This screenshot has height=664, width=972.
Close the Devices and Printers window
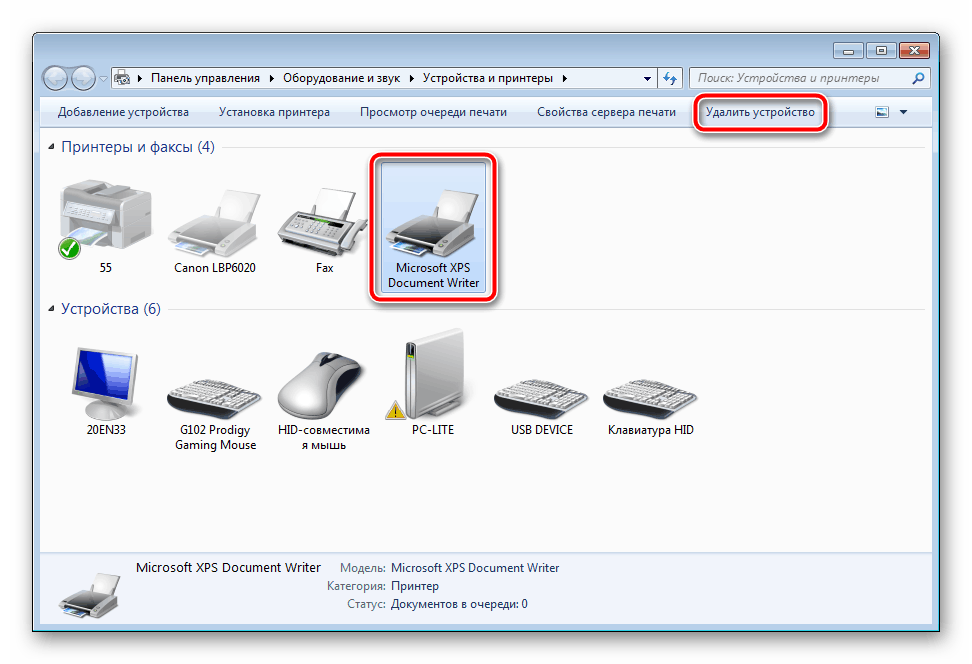point(914,51)
